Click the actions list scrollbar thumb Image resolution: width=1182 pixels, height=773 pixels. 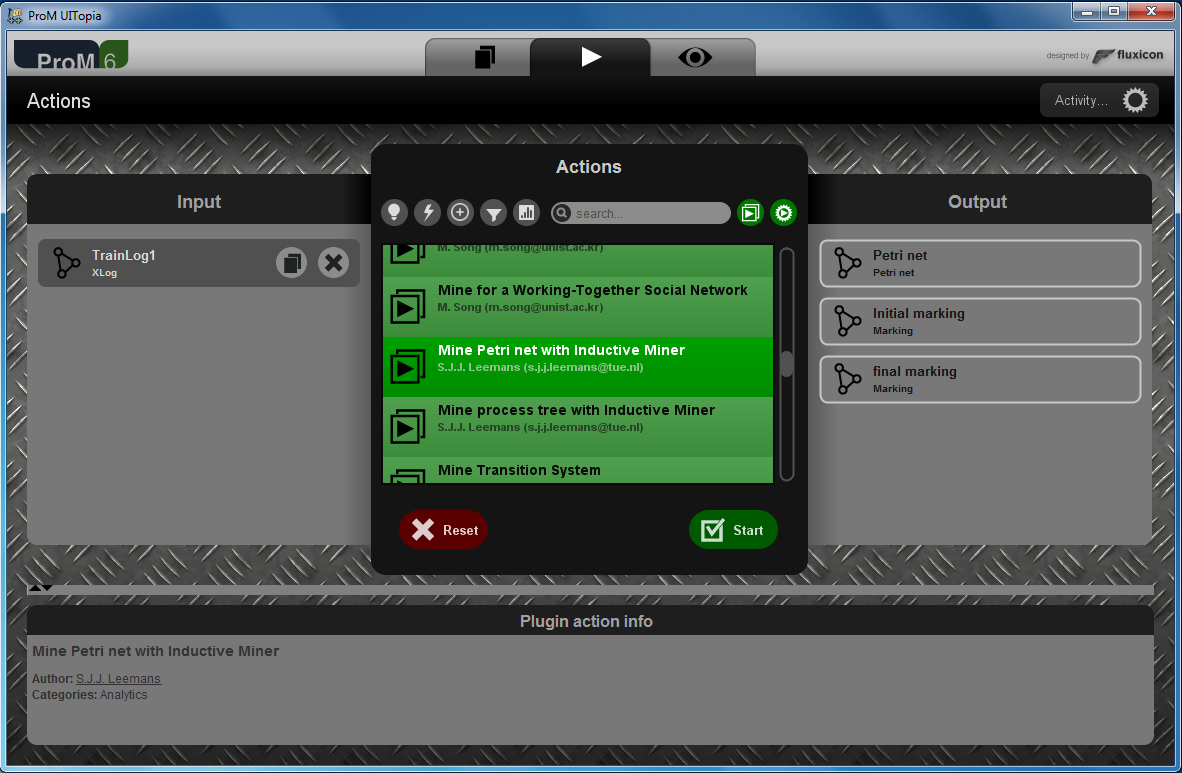pyautogui.click(x=786, y=363)
